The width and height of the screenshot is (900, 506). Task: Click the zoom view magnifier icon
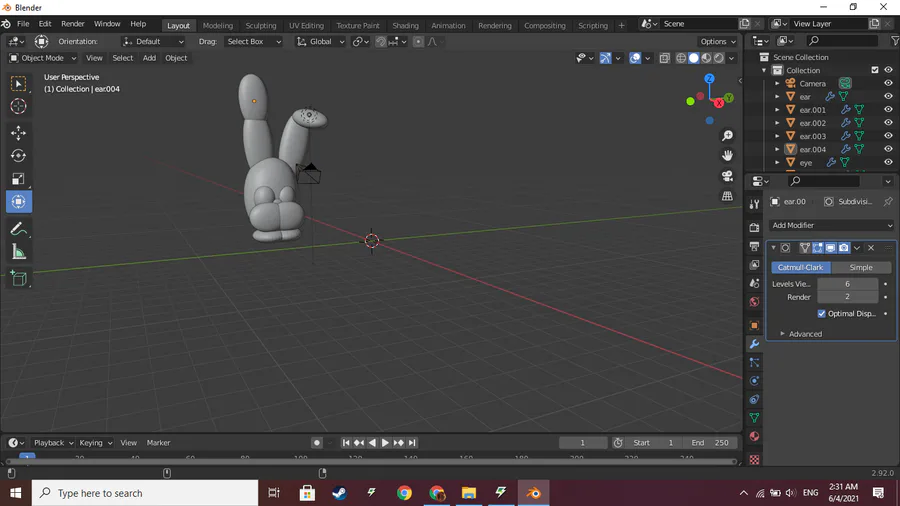[x=727, y=136]
